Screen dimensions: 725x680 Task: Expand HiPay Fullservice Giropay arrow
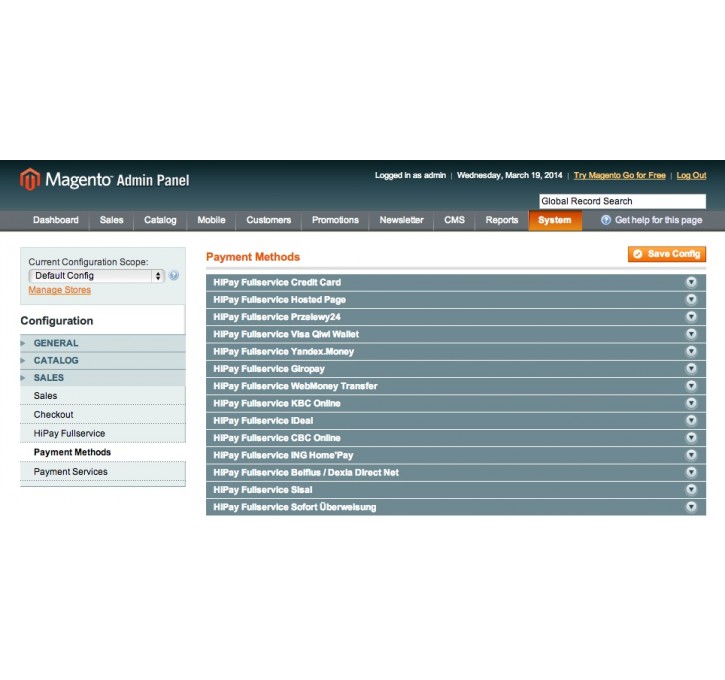point(691,368)
